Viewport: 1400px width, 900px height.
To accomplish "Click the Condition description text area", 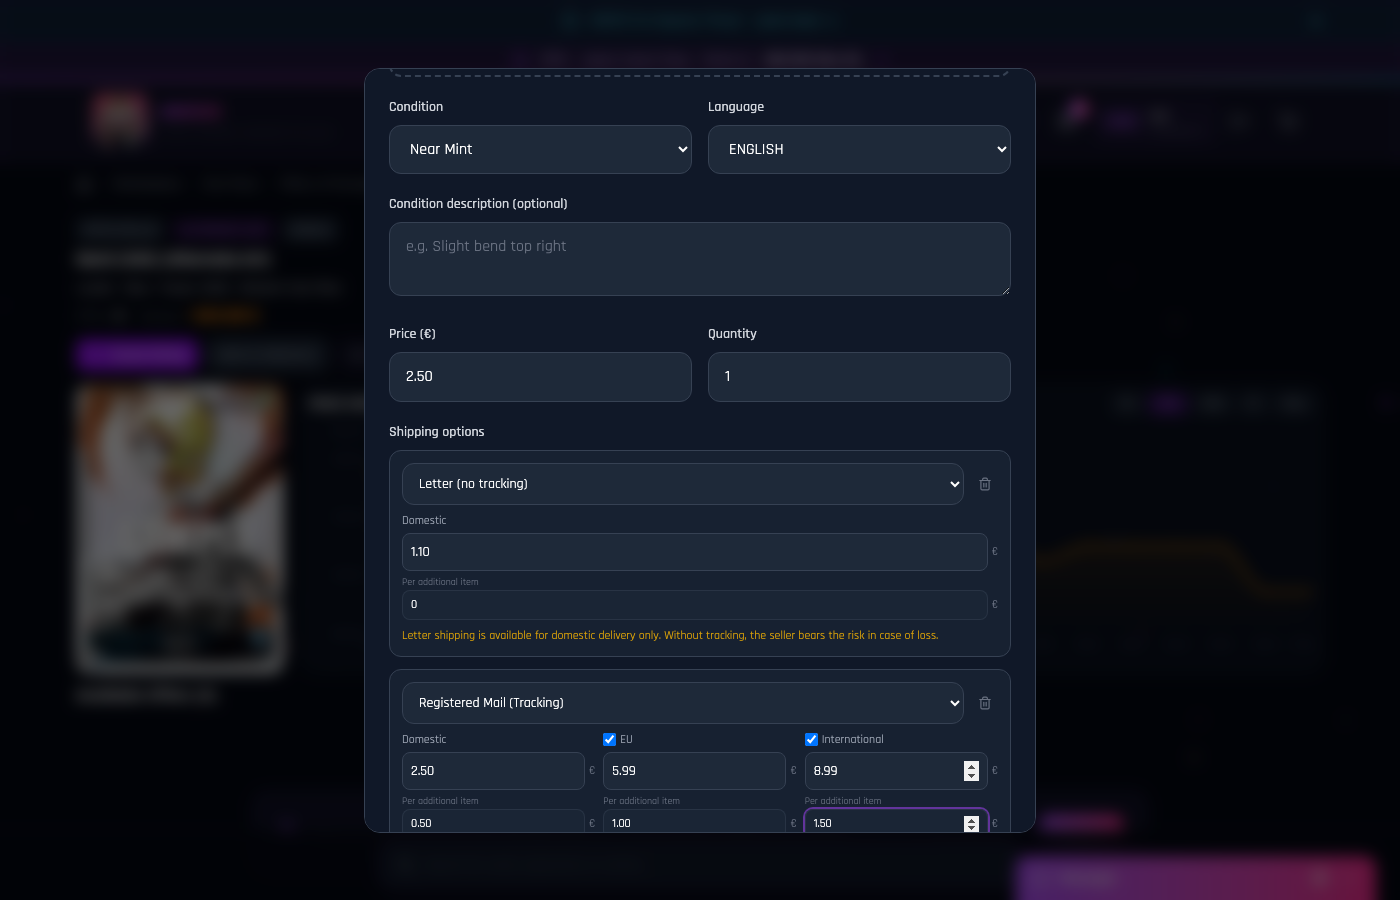I will point(699,259).
